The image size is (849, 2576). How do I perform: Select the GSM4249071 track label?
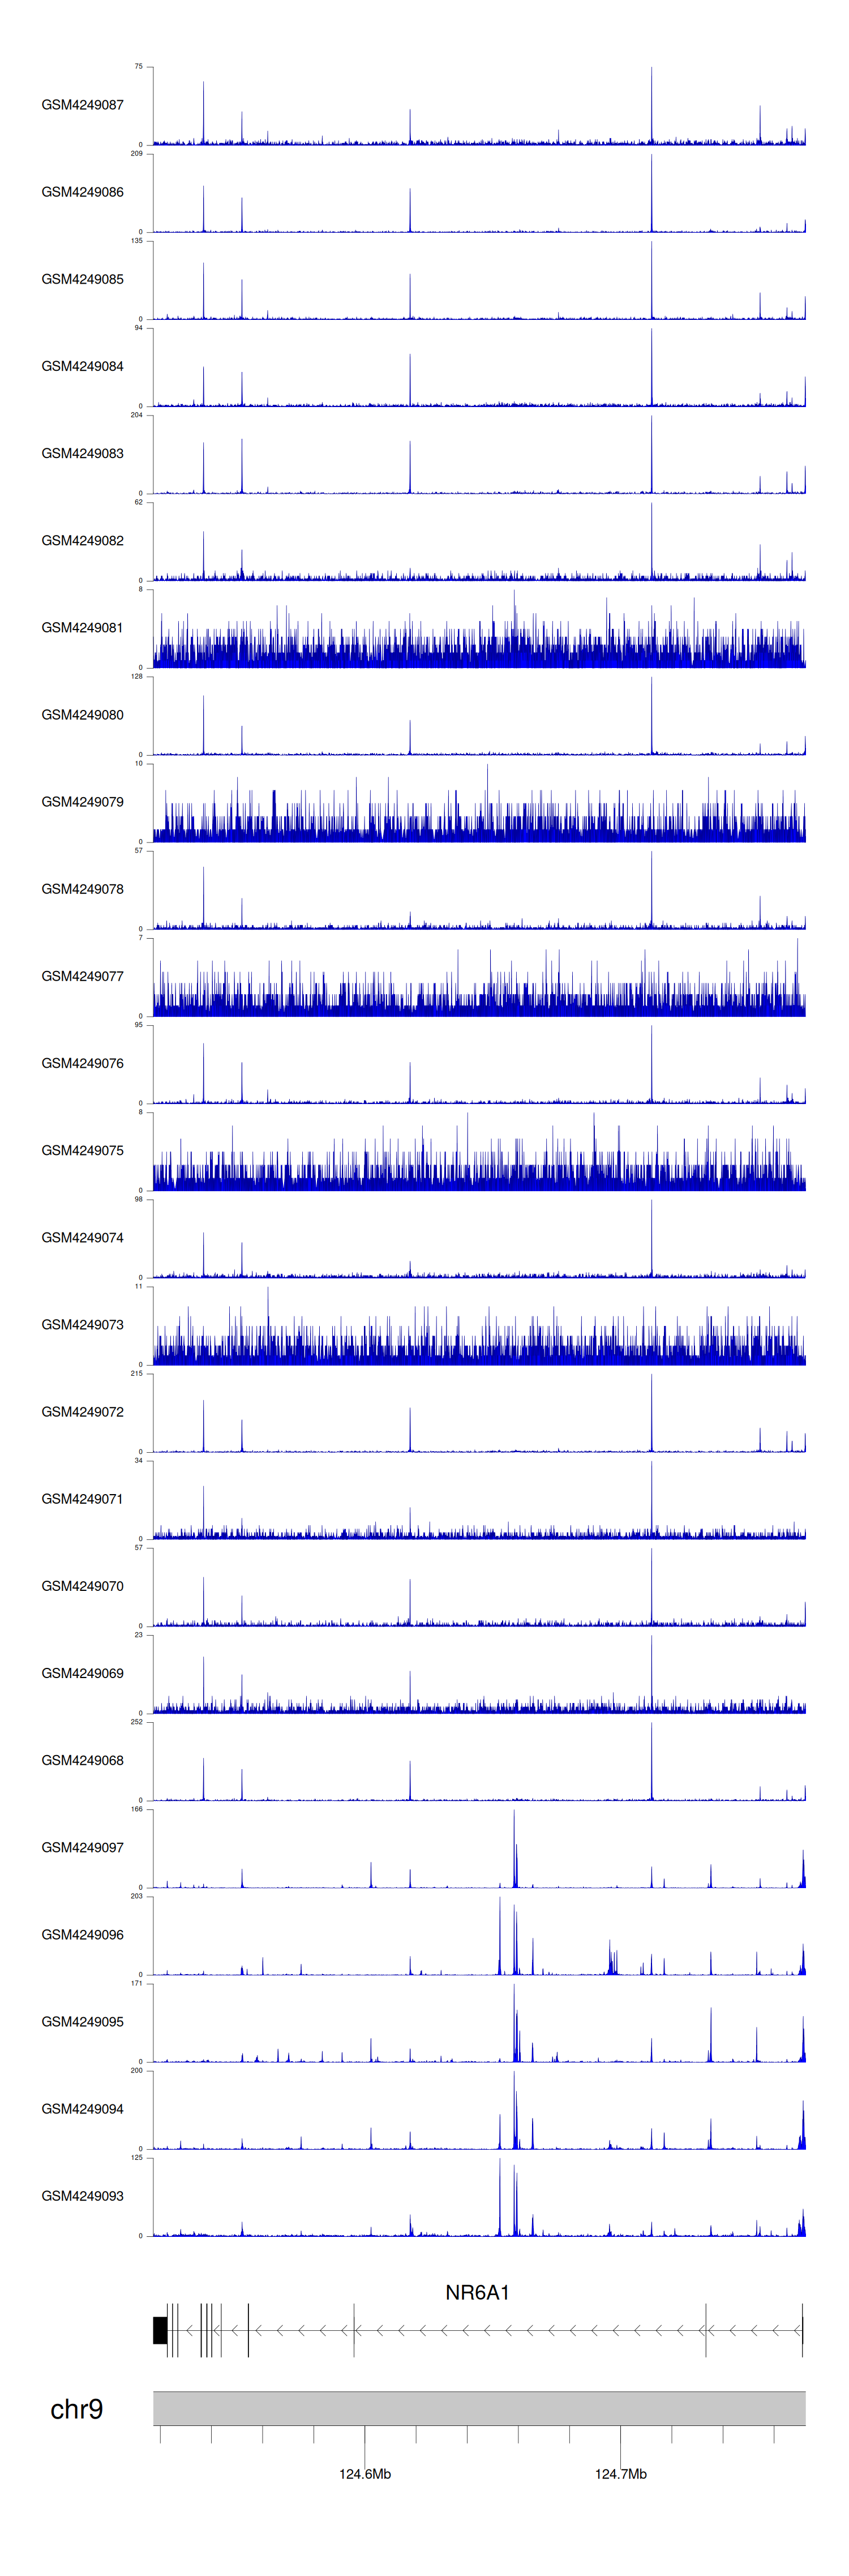coord(82,1499)
